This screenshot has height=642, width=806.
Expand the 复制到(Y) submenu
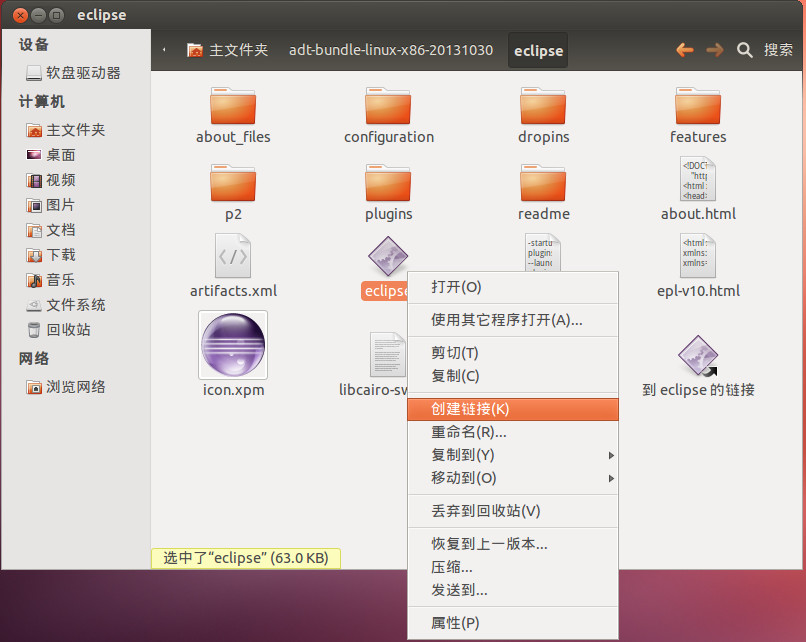(x=512, y=455)
